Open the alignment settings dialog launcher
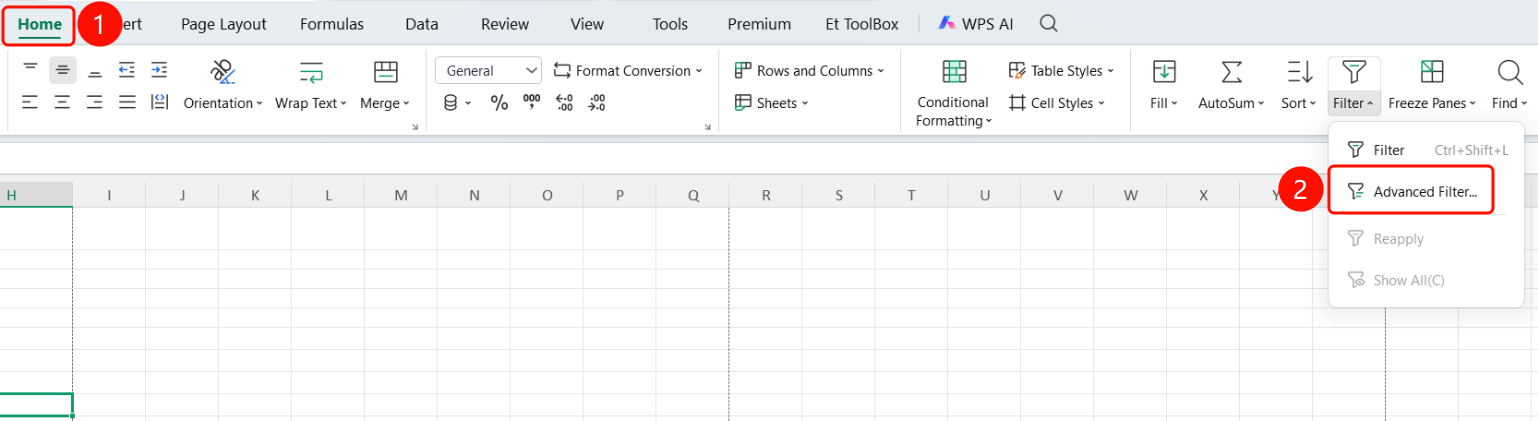Screen dimensions: 1538x421 (415, 127)
